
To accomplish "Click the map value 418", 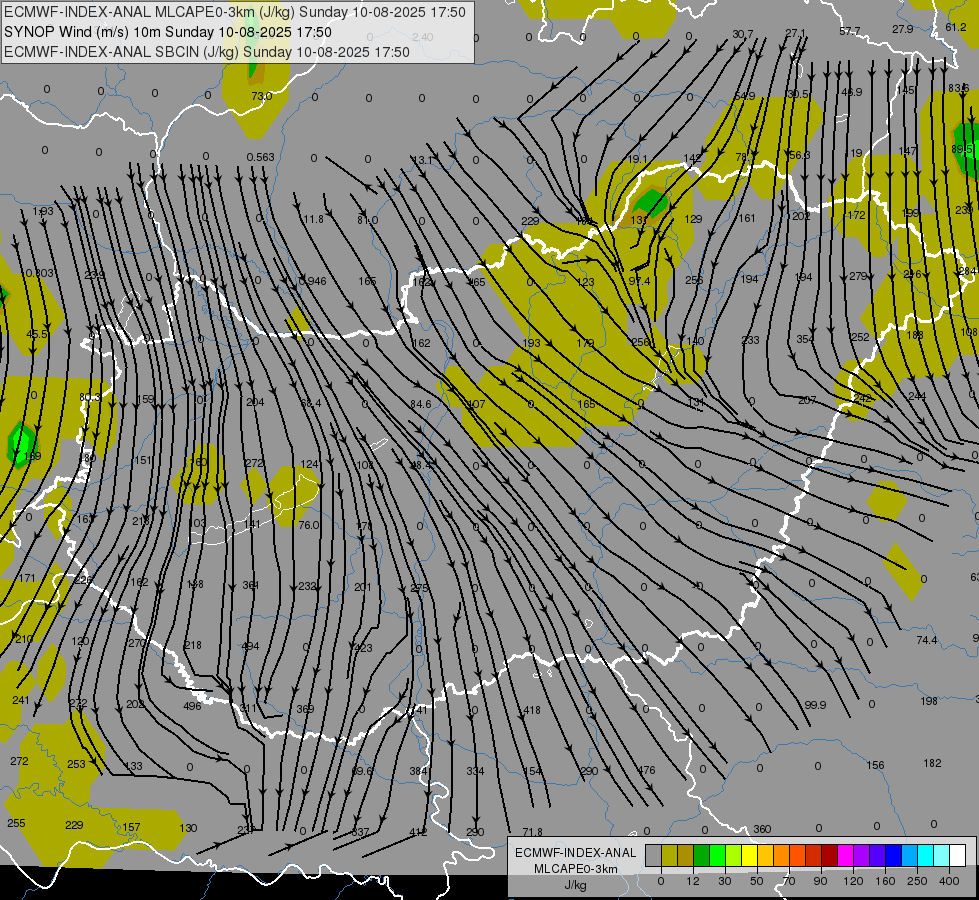I will [532, 710].
